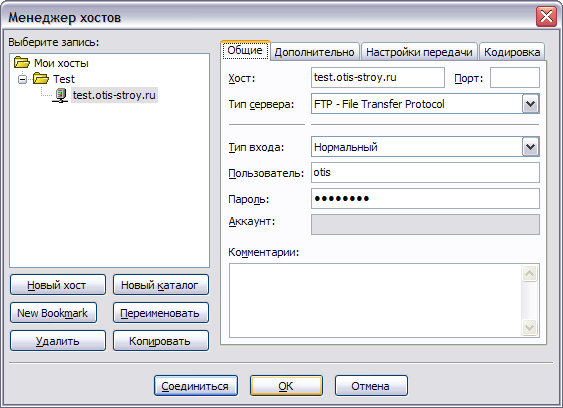Switch to the Дополнительно tab
563x408 pixels.
click(x=315, y=52)
